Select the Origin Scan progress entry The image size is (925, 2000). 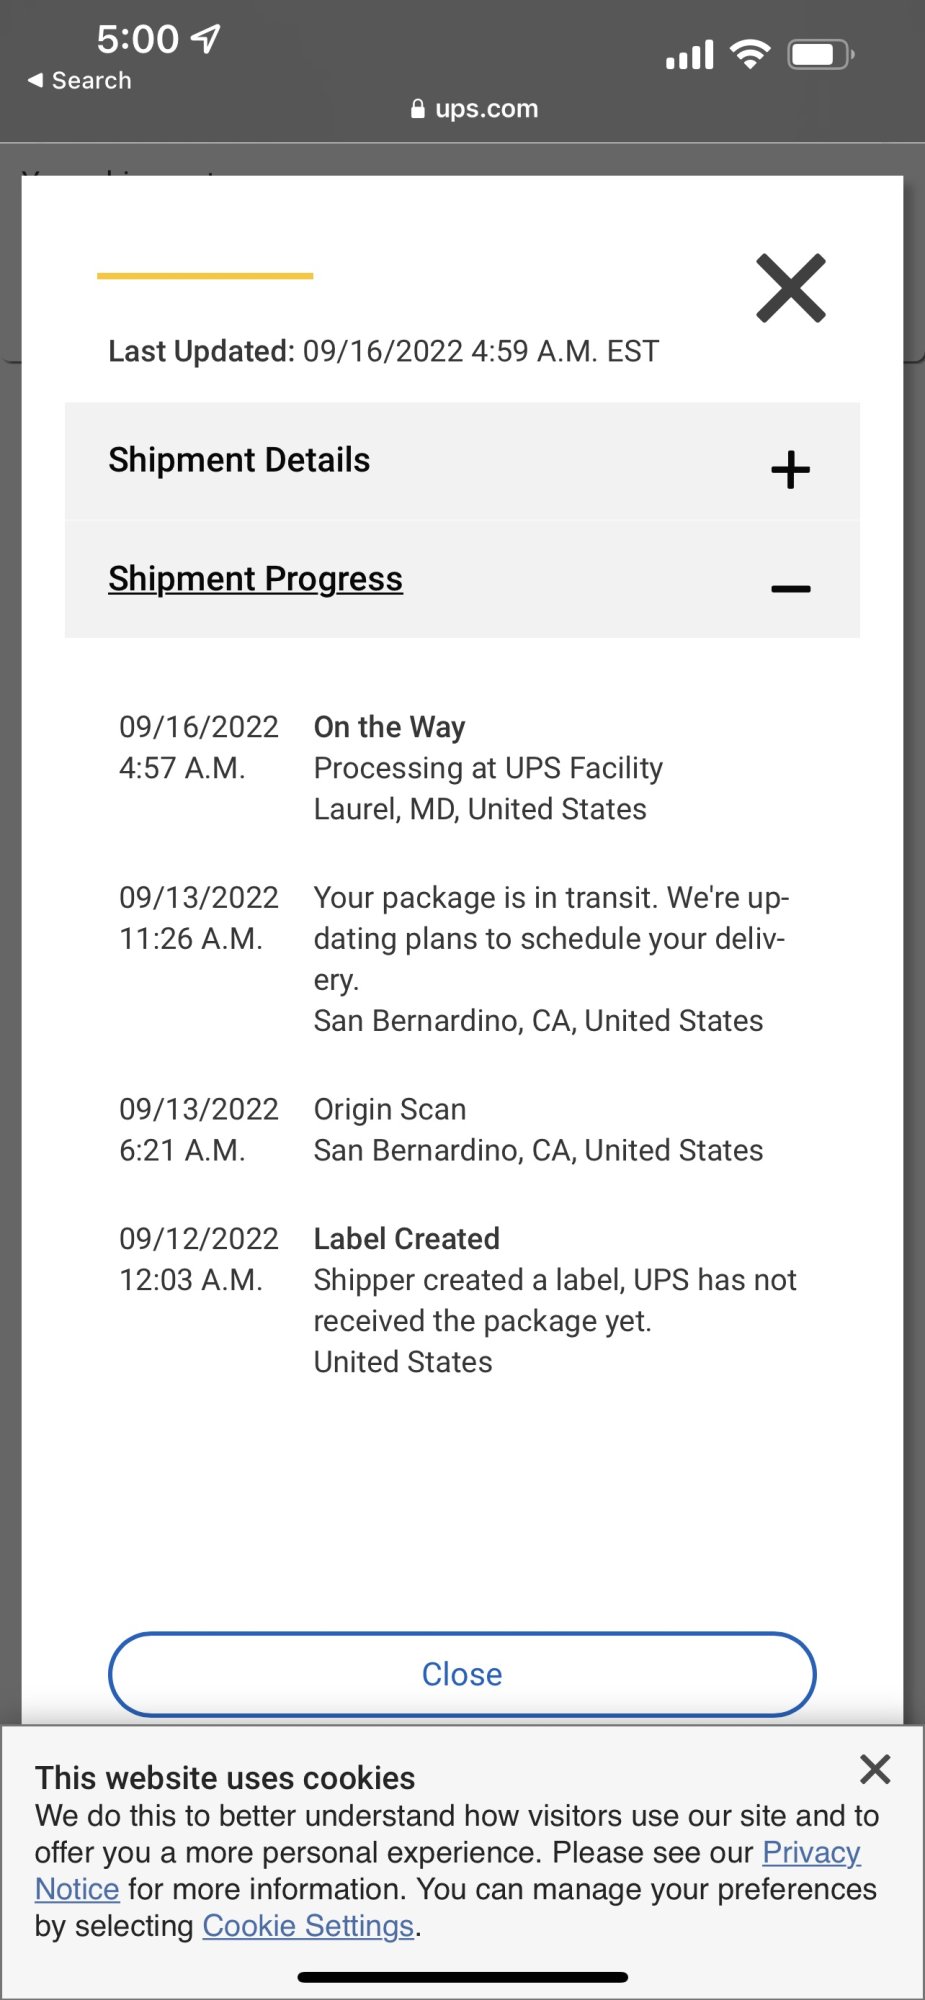(462, 1130)
